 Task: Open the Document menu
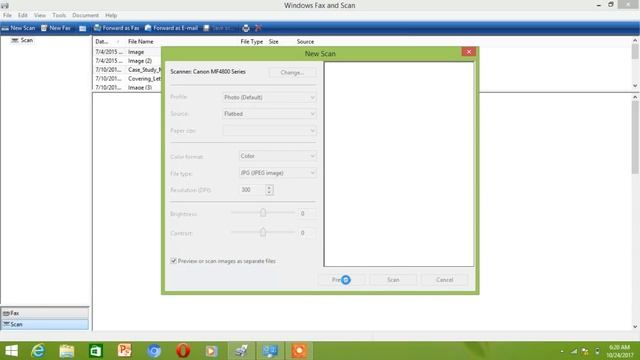point(85,16)
